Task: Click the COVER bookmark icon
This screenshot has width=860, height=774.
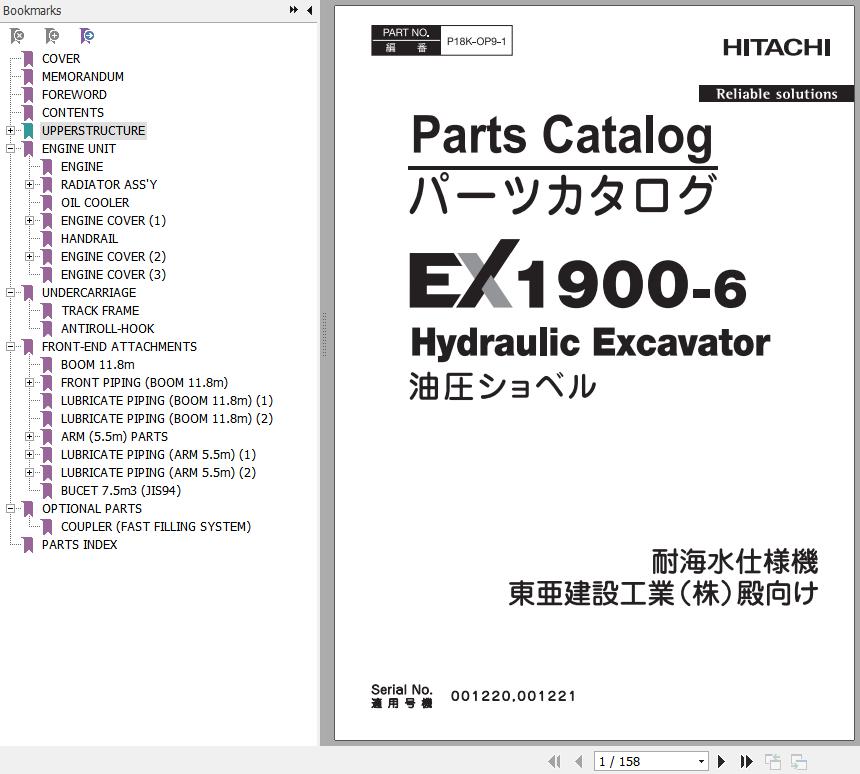Action: click(28, 59)
